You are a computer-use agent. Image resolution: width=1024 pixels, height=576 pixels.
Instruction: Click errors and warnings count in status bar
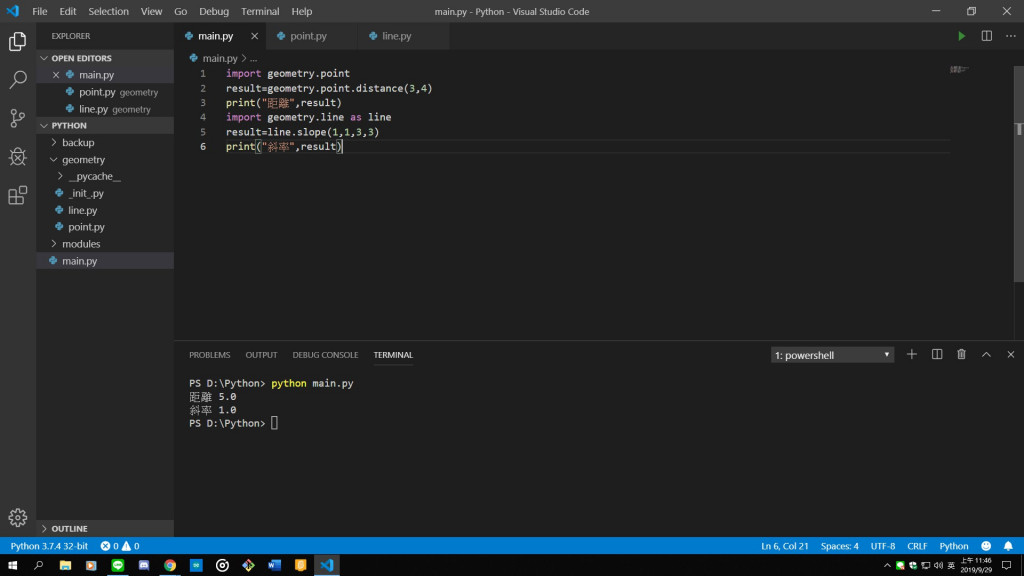coord(120,546)
